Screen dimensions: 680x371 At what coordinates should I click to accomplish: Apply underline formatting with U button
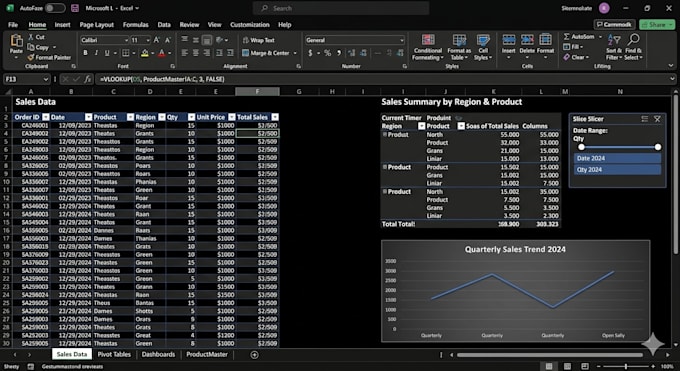click(107, 53)
